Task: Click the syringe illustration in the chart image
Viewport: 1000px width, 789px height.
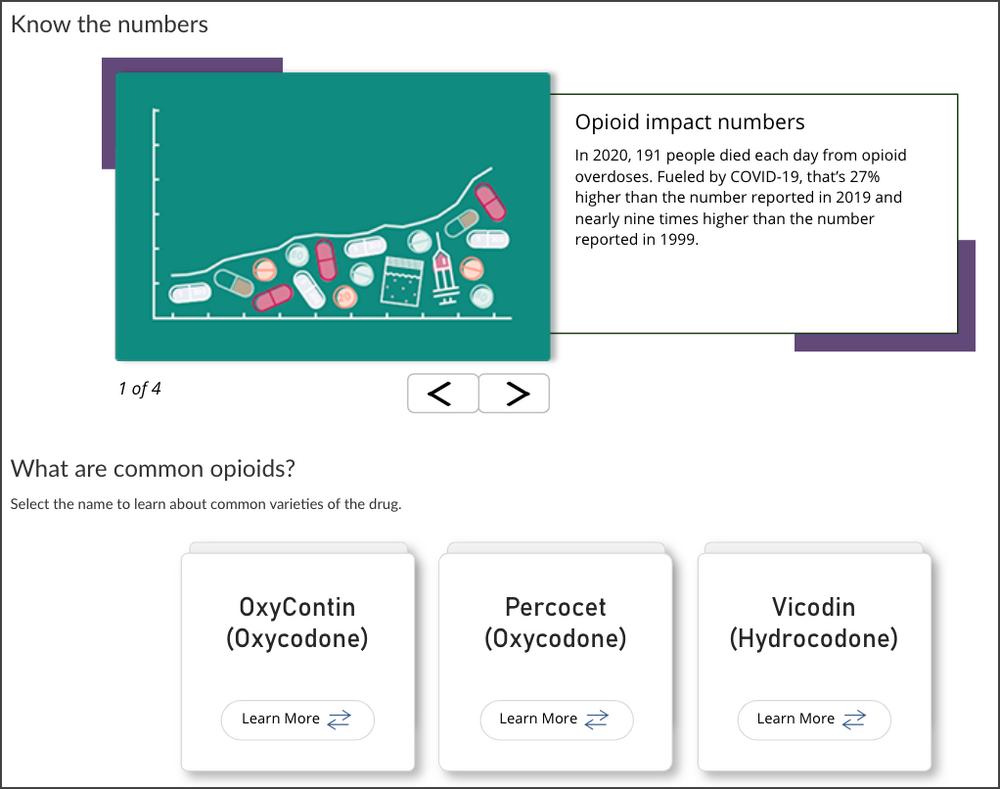Action: click(x=444, y=278)
